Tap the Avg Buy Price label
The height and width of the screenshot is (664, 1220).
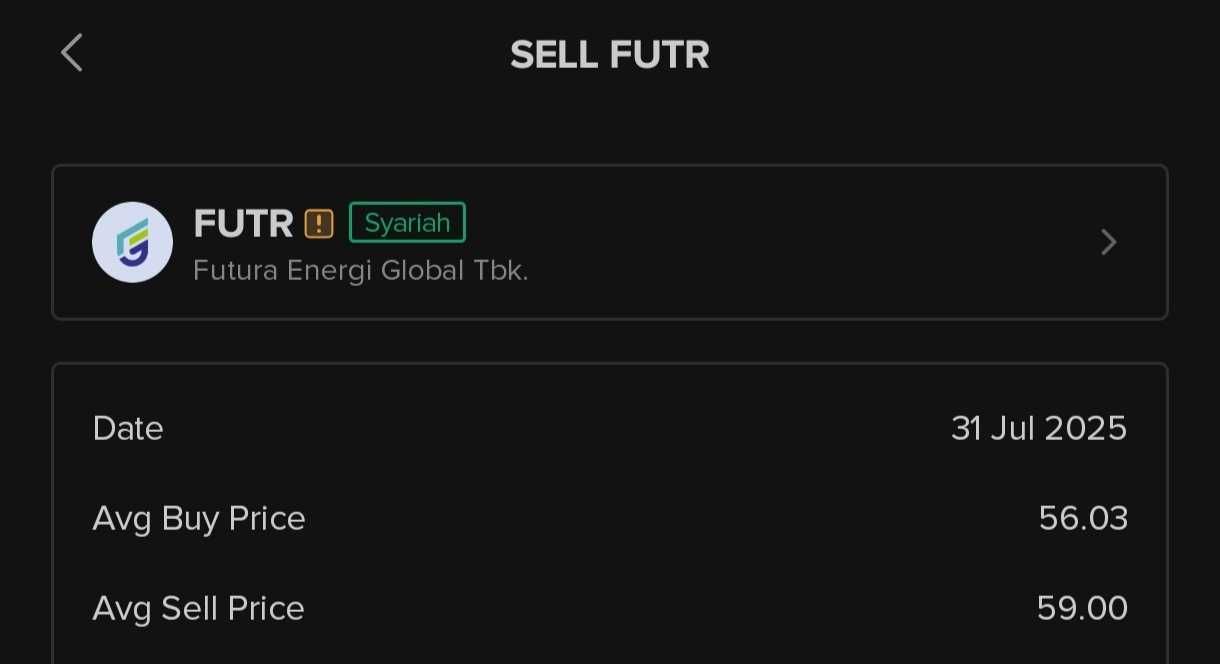click(x=199, y=518)
